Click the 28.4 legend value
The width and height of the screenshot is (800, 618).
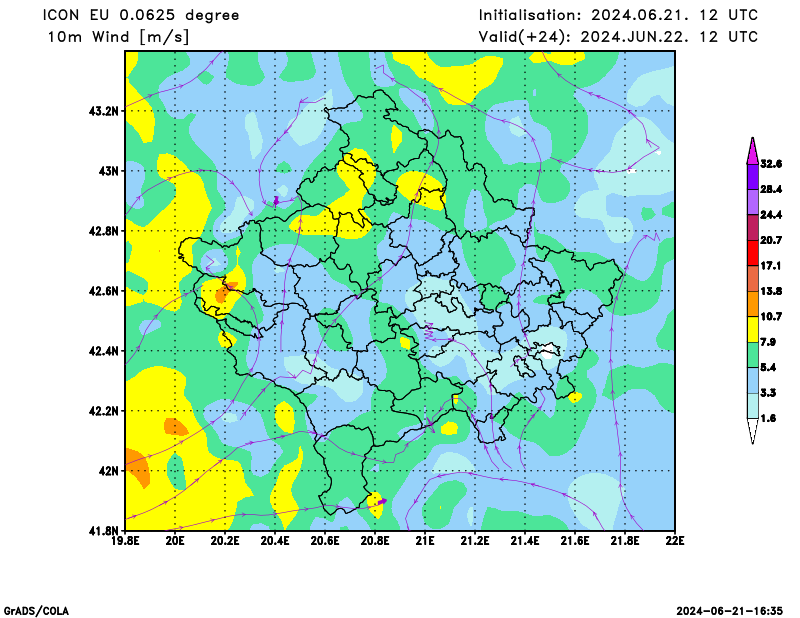click(771, 189)
